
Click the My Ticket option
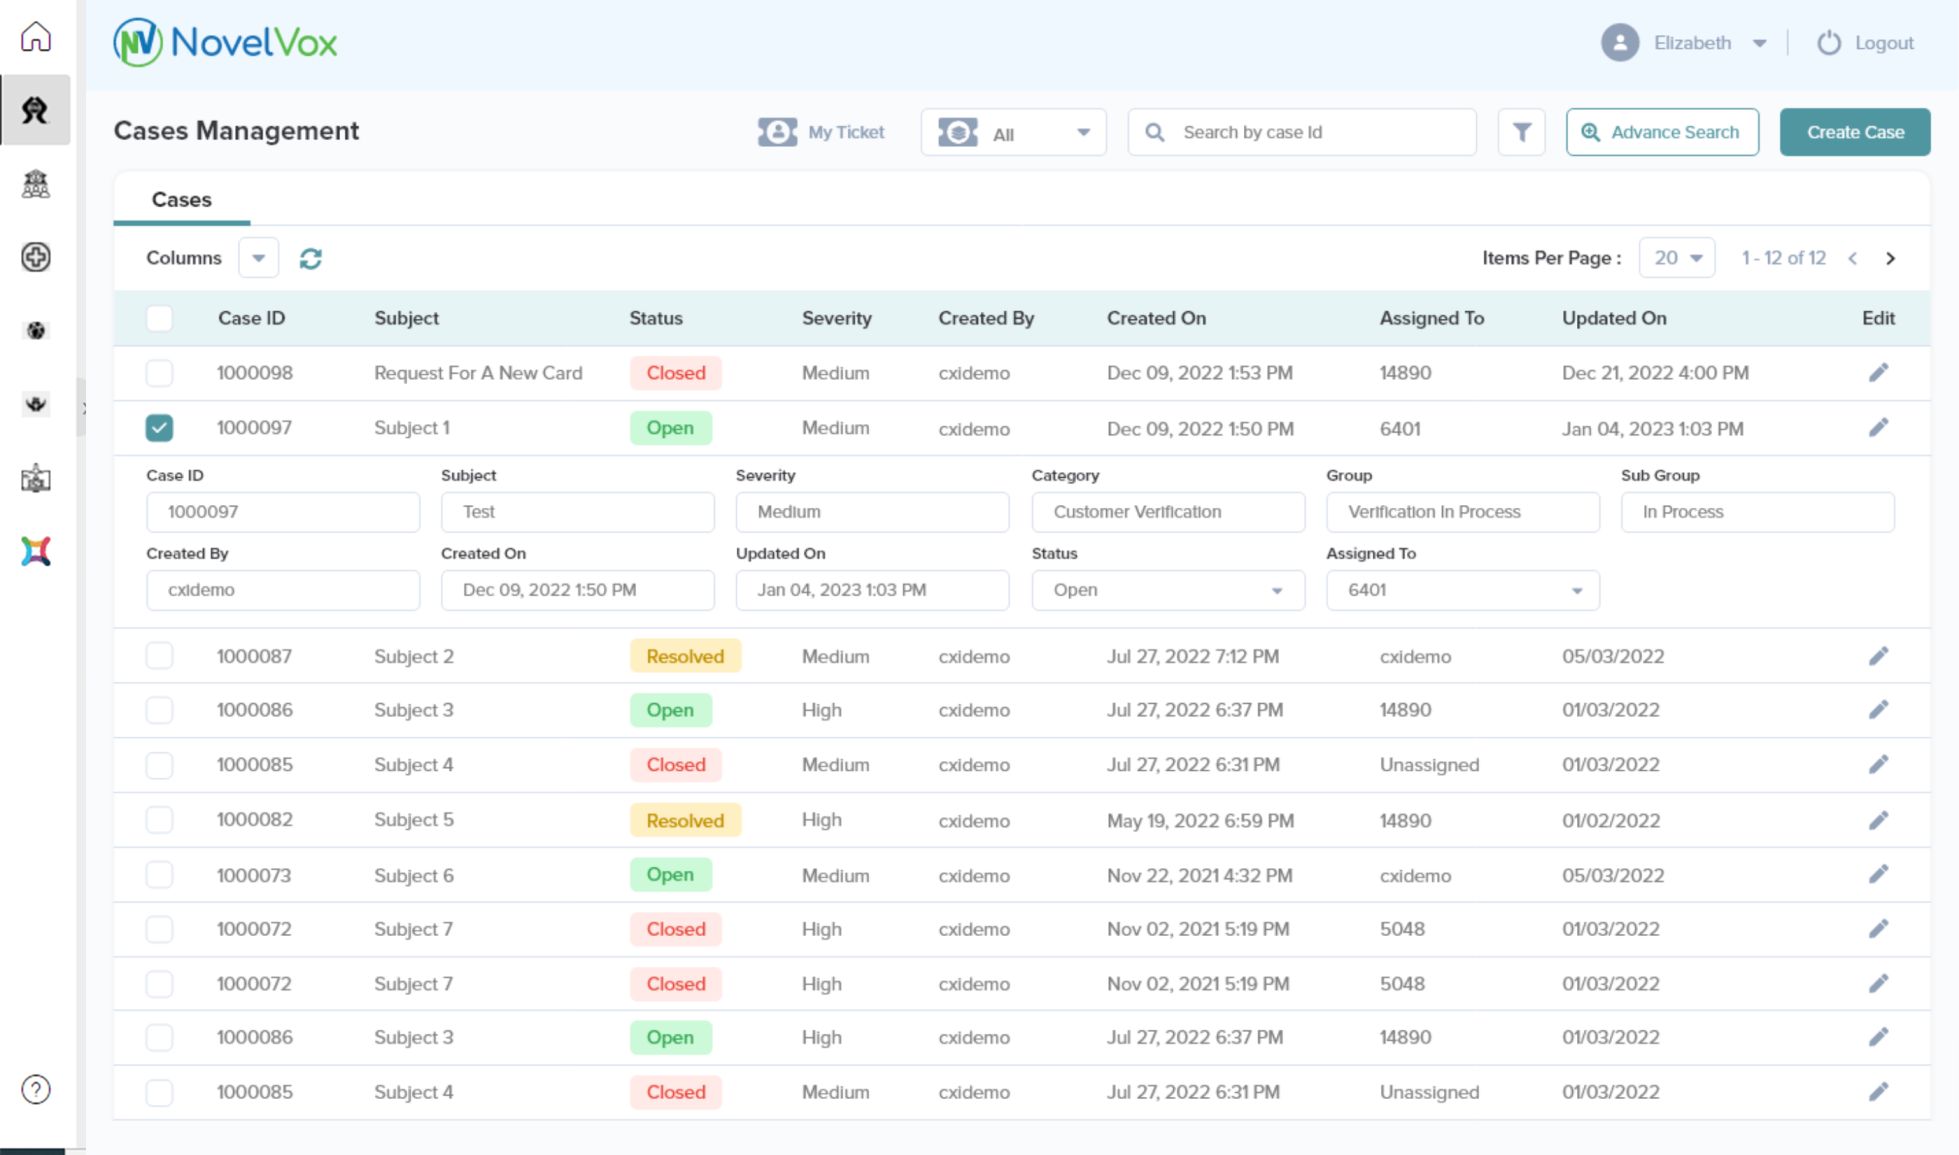(x=822, y=132)
